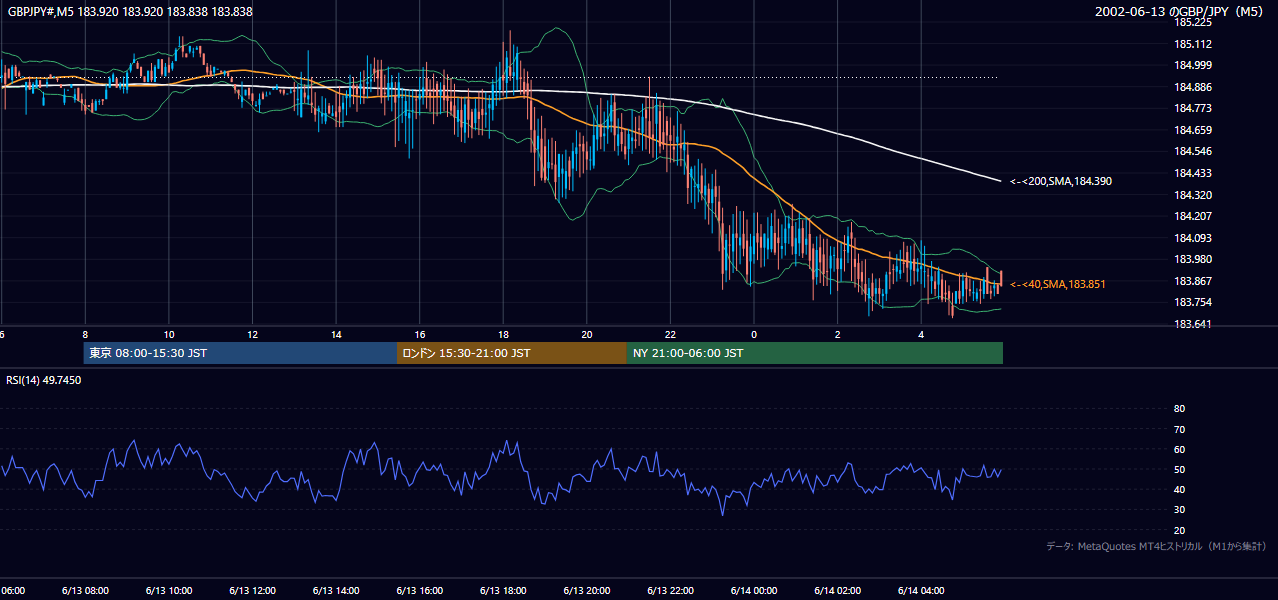Click the RSI scale value 60

pyautogui.click(x=1179, y=449)
